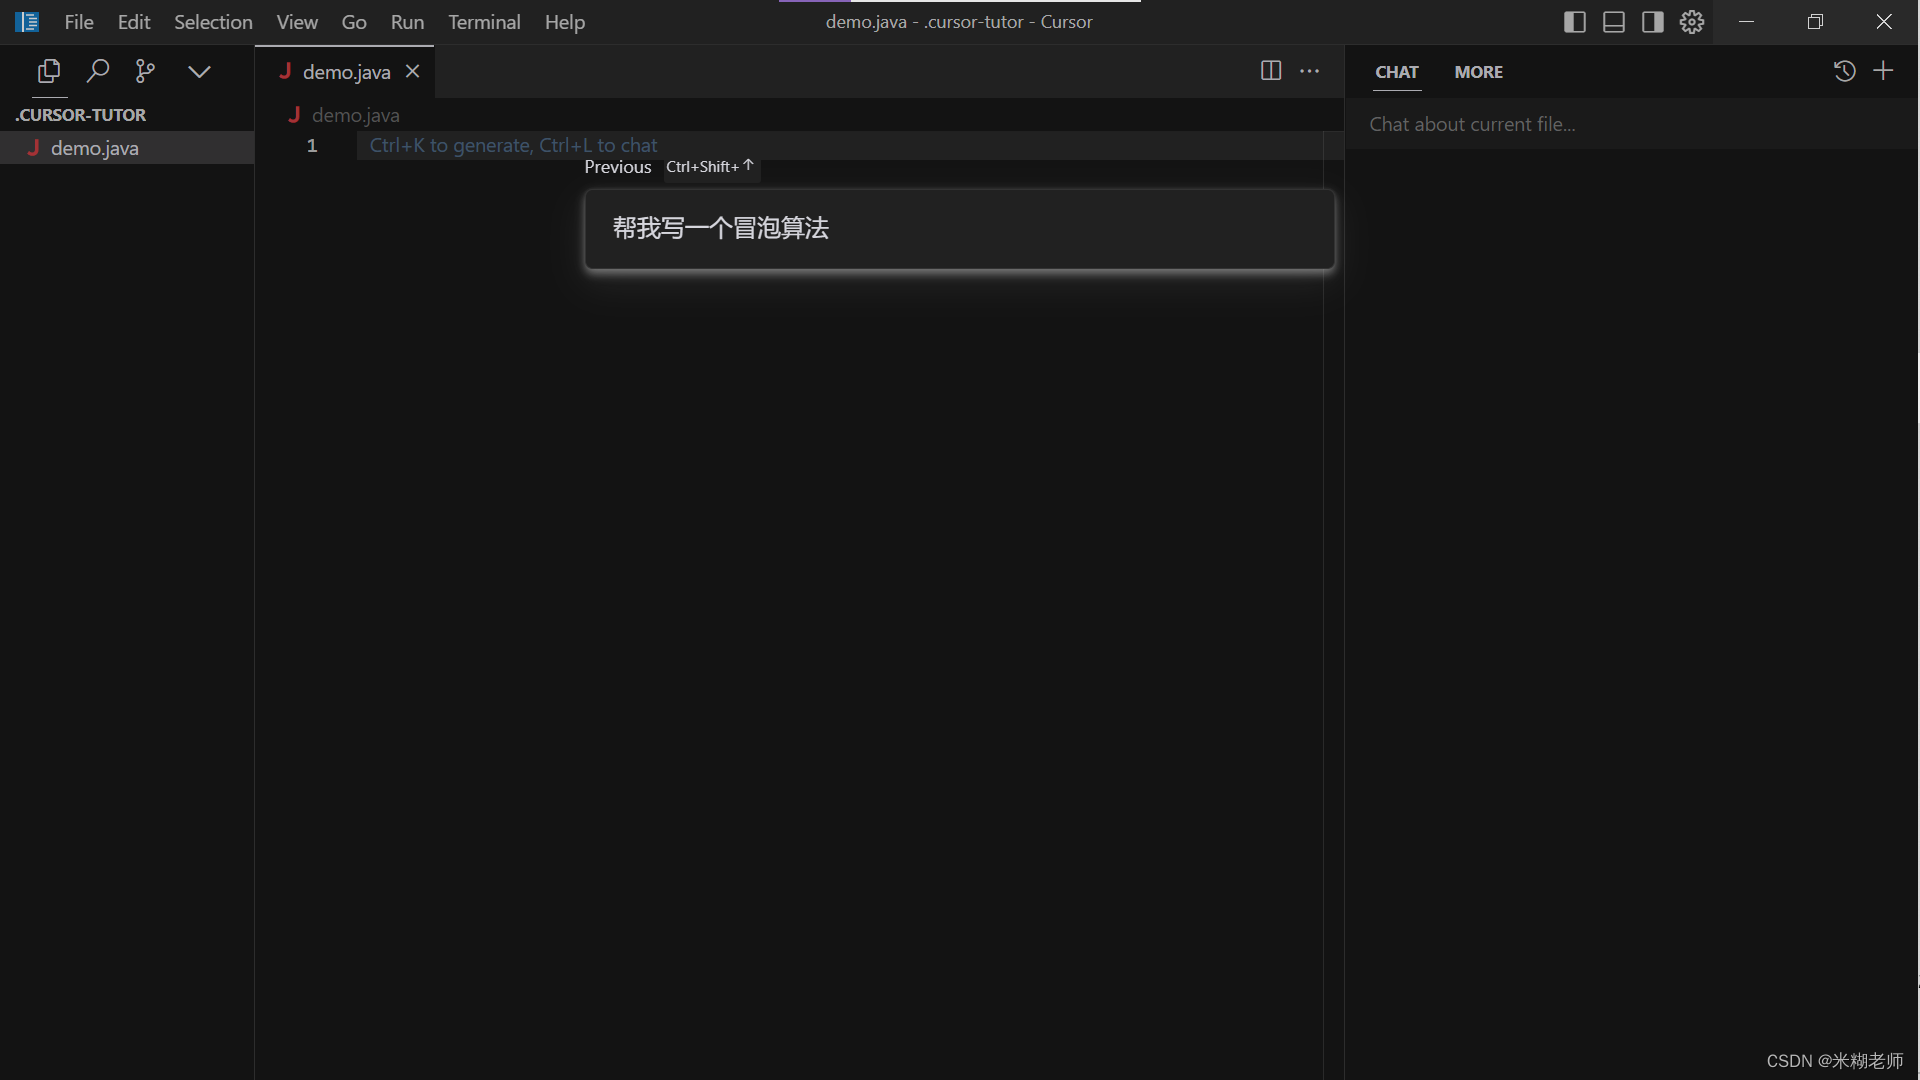Open the Explorer files icon

click(x=48, y=71)
